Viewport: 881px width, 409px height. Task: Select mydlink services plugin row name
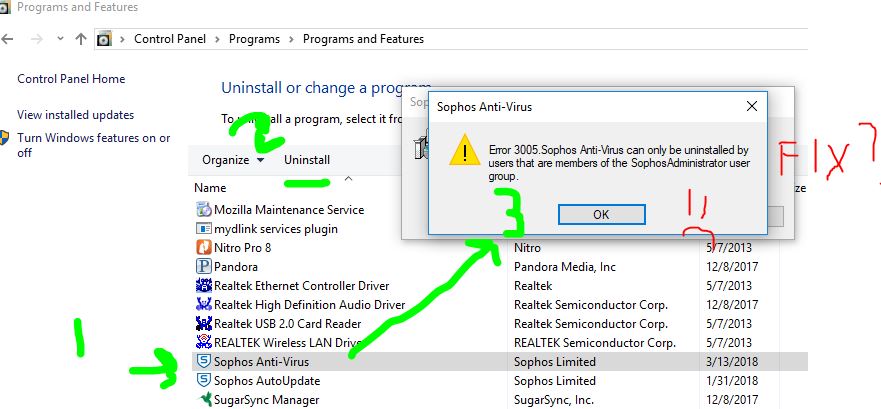pos(276,229)
